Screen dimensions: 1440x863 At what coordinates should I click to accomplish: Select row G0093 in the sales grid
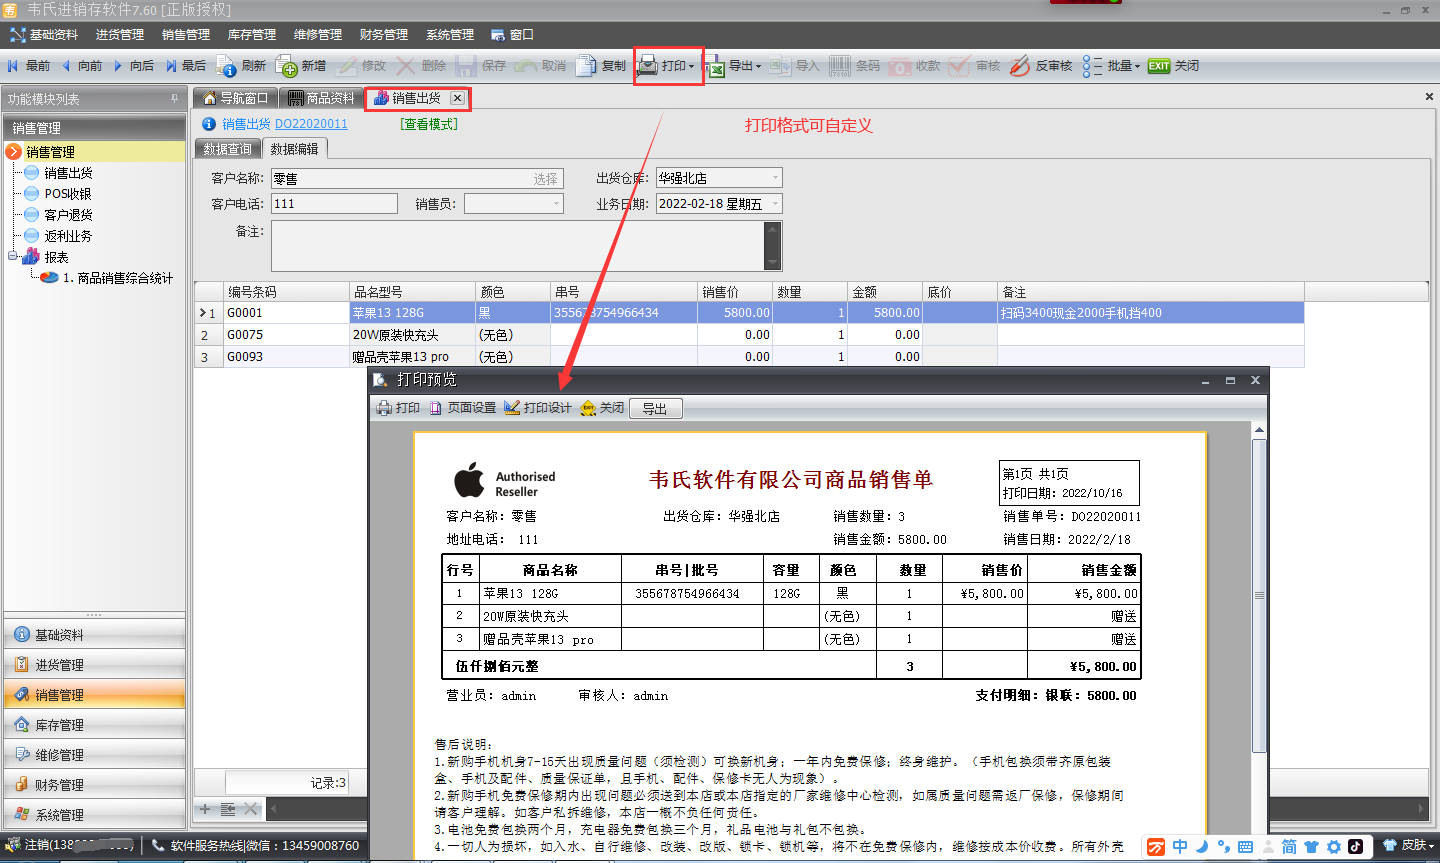click(749, 357)
